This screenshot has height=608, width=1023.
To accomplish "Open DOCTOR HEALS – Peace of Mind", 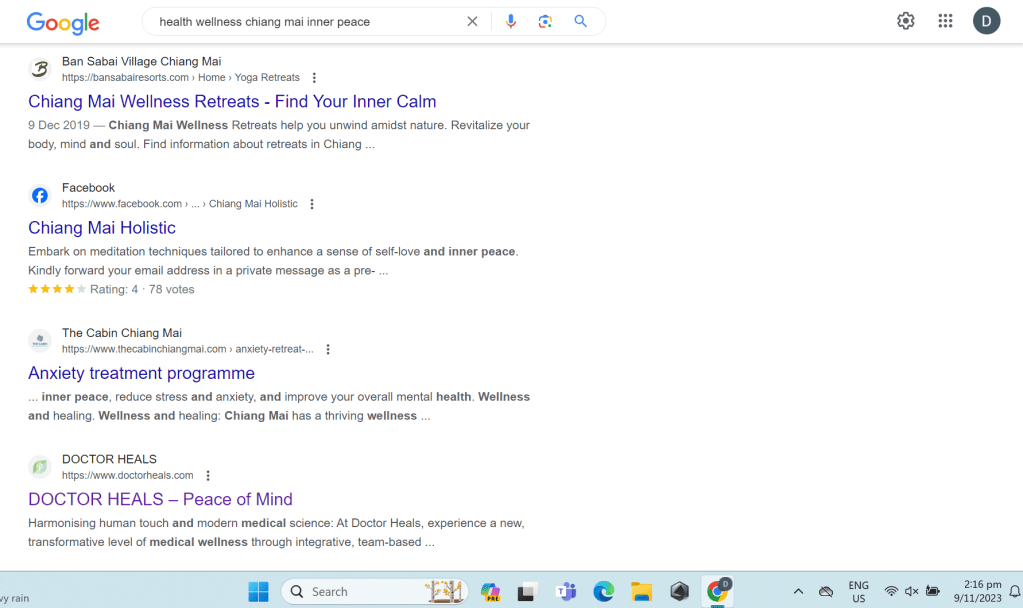I will tap(160, 499).
